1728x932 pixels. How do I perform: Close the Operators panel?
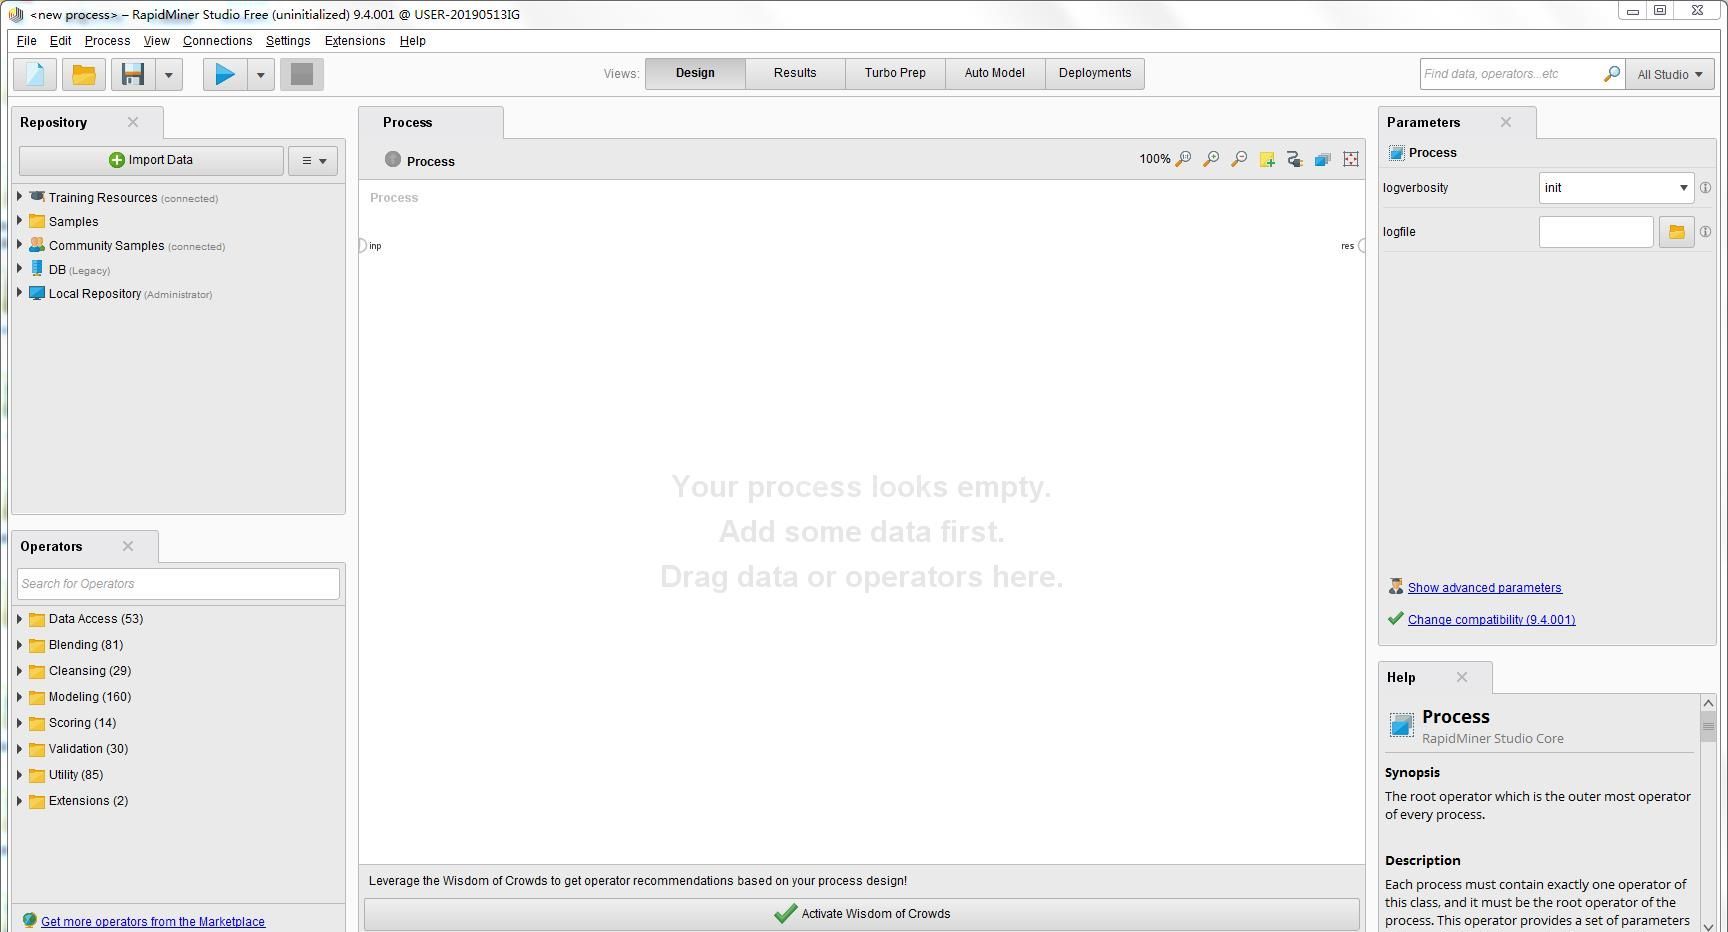[x=128, y=546]
